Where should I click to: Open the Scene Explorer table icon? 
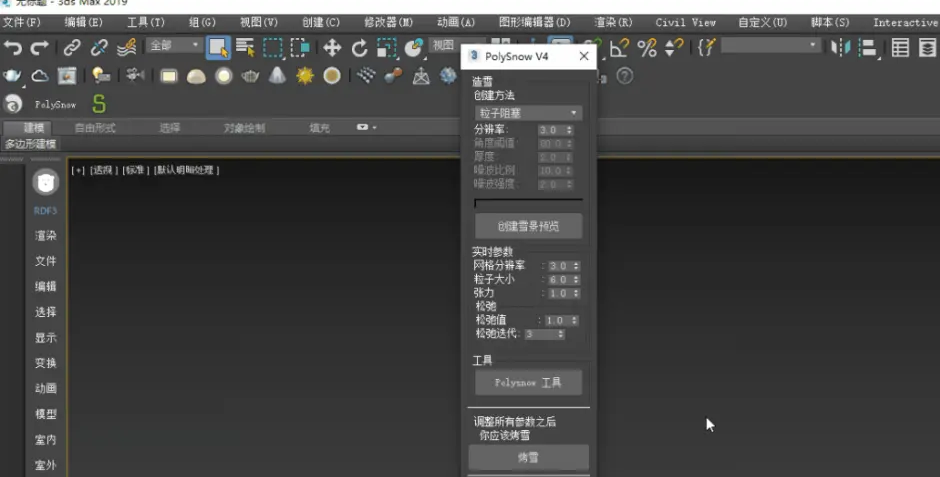pyautogui.click(x=900, y=47)
